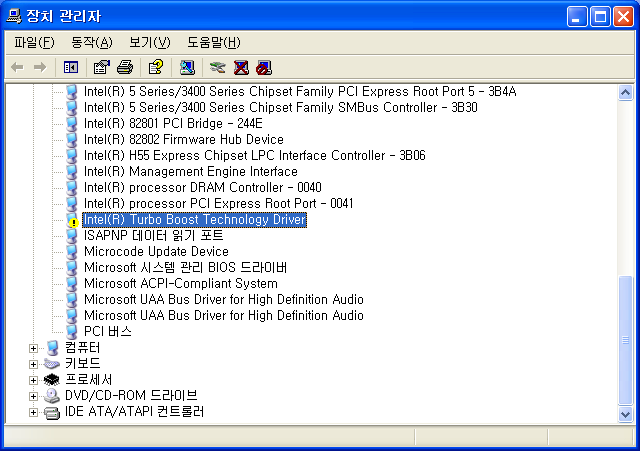Select Intel(R) Turbo Boost Technology Driver
The image size is (640, 451).
pos(195,220)
